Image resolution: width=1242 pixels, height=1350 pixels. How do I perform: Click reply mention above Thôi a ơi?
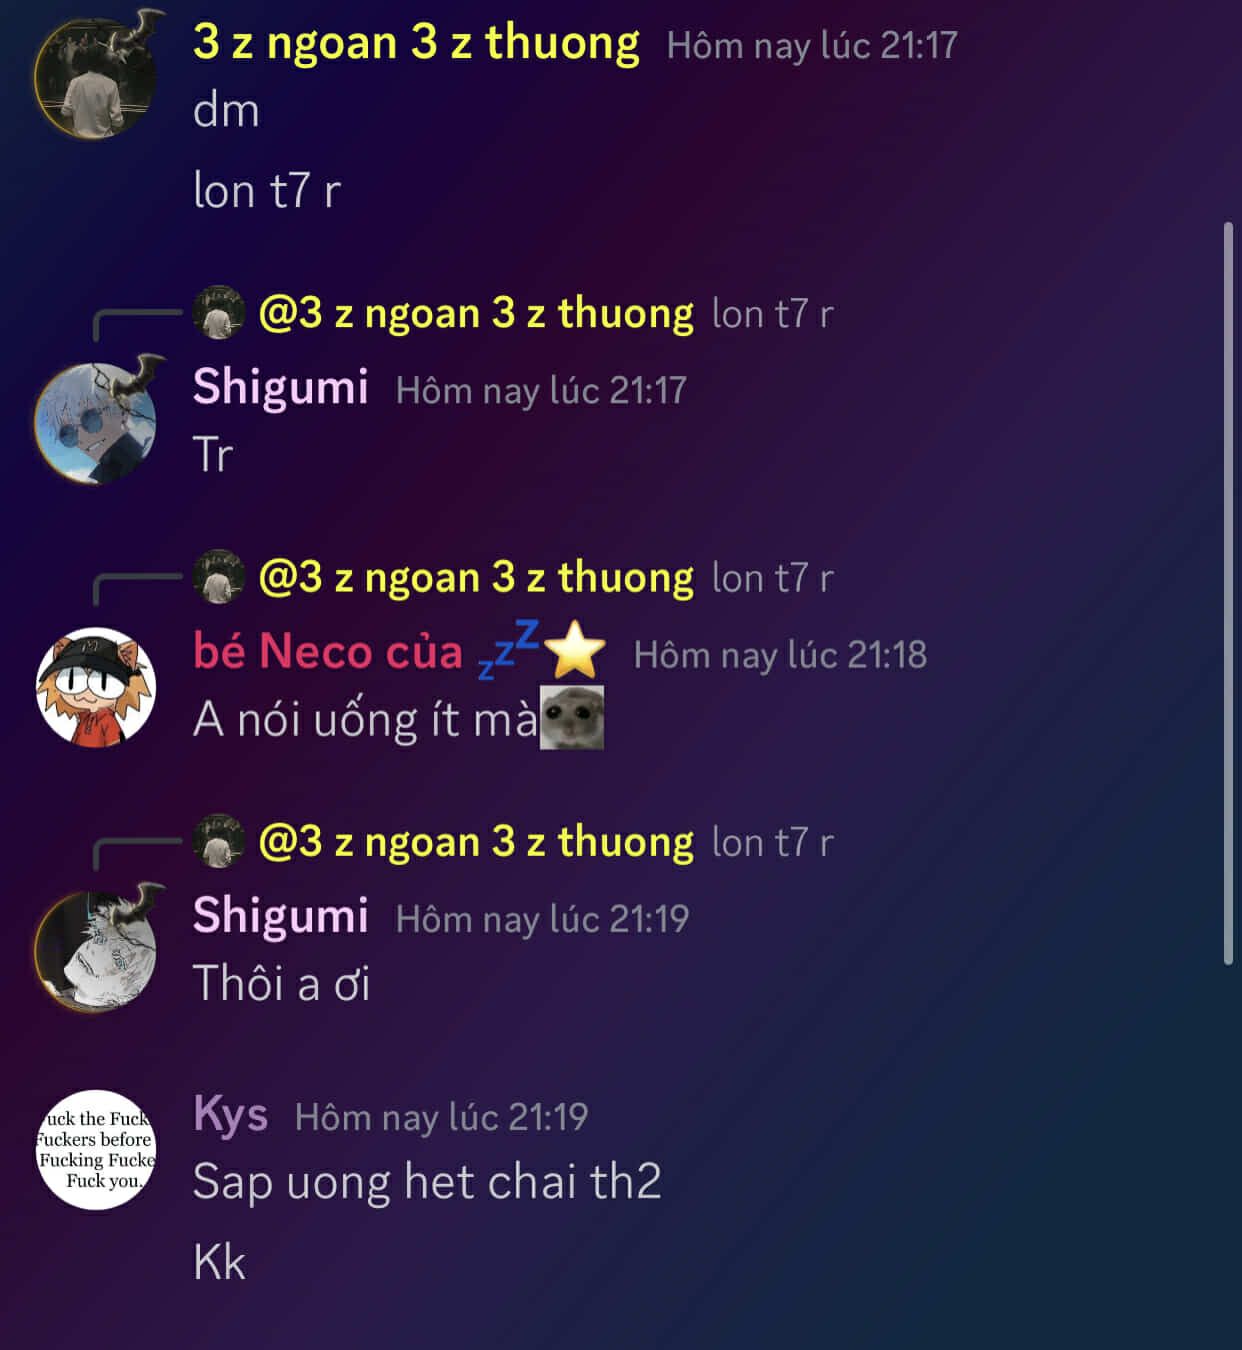click(476, 842)
